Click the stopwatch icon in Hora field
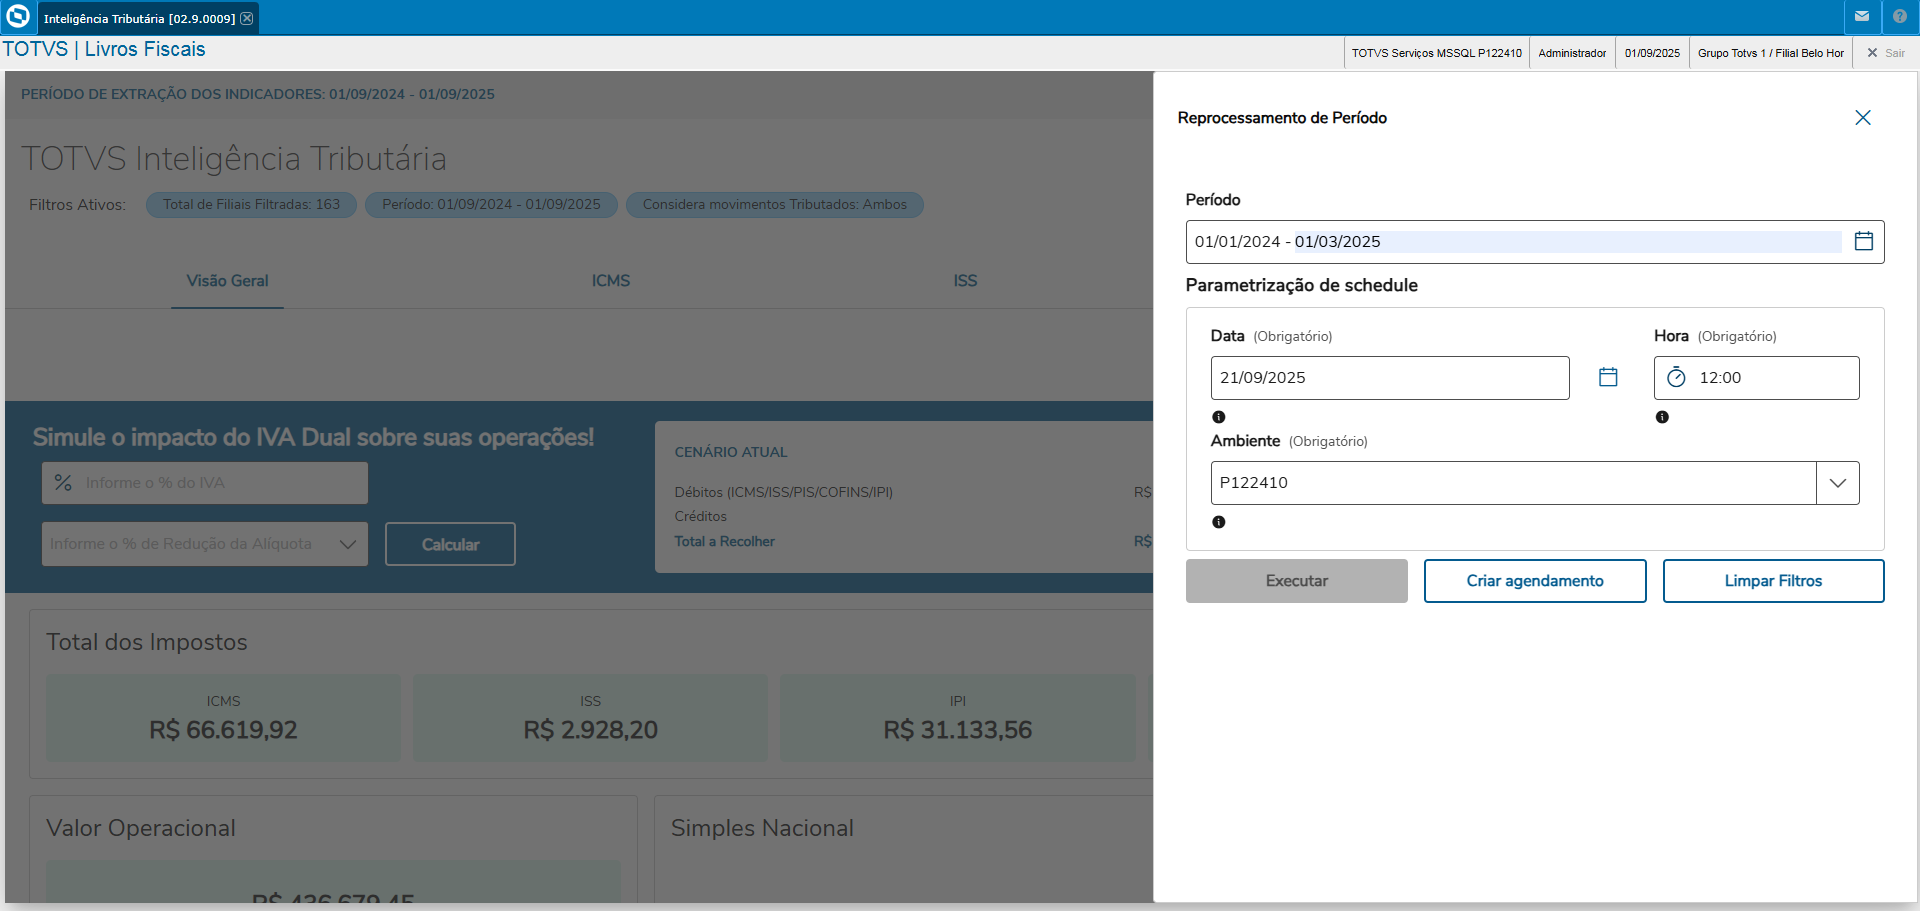This screenshot has height=911, width=1920. click(x=1677, y=377)
